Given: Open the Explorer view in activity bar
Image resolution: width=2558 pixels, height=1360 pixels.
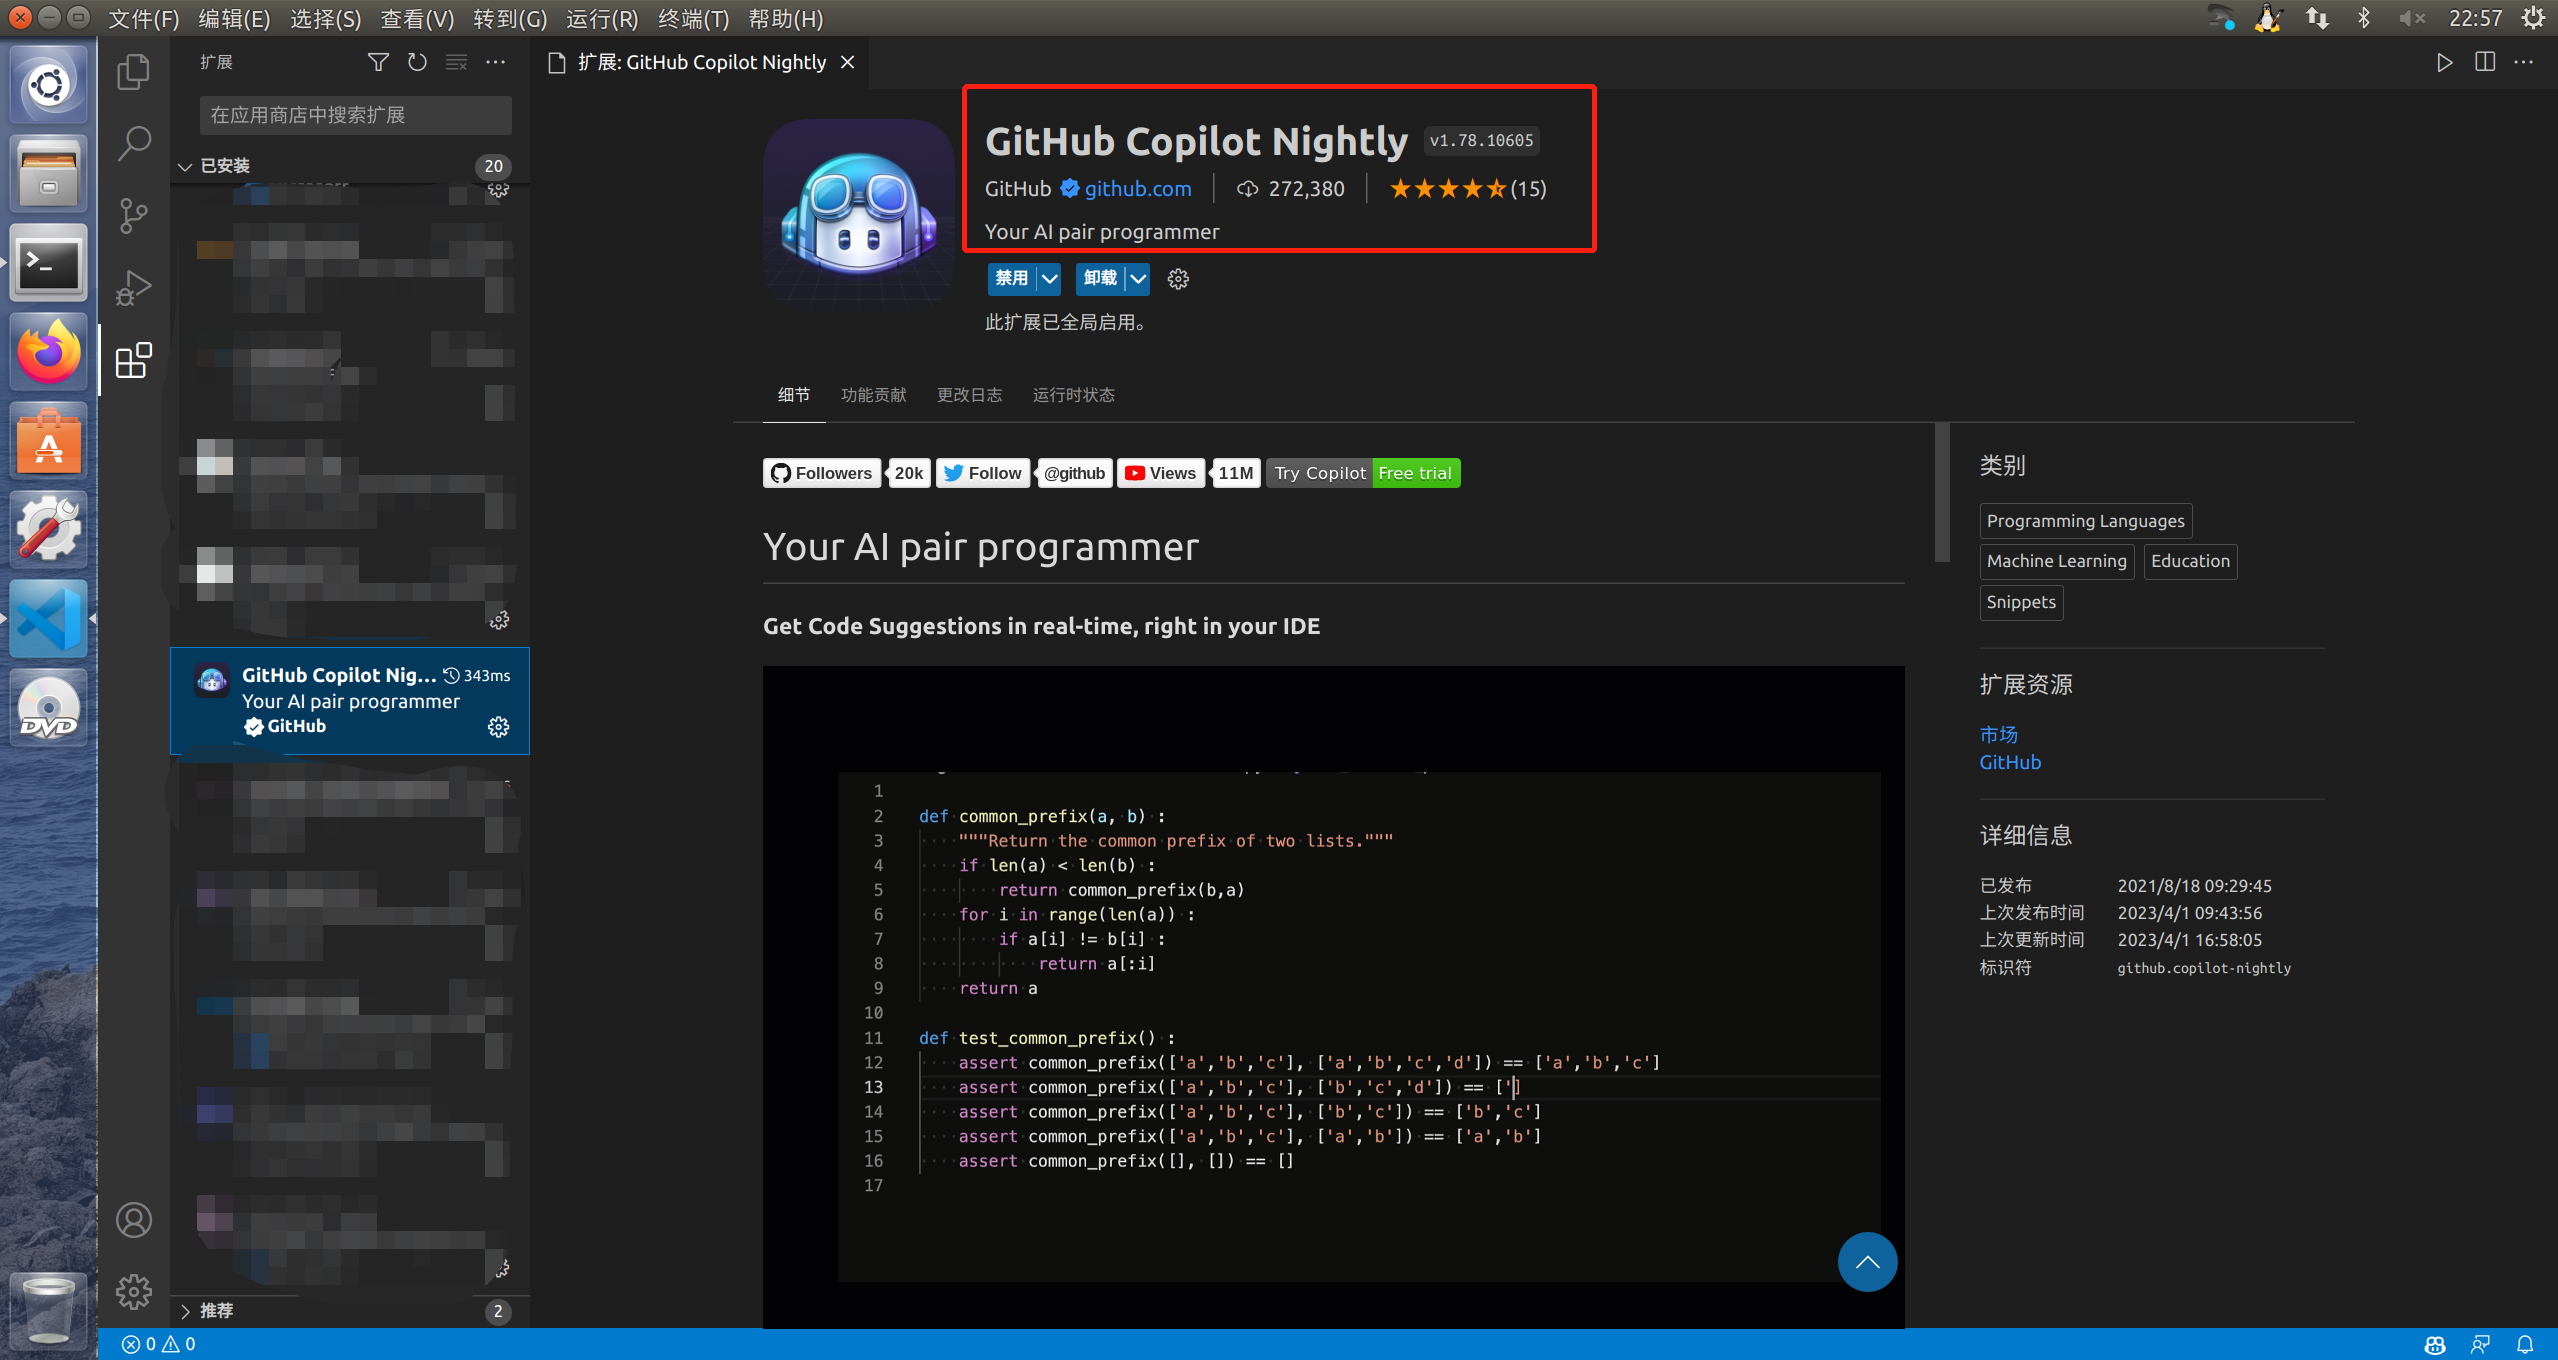Looking at the screenshot, I should [x=133, y=72].
